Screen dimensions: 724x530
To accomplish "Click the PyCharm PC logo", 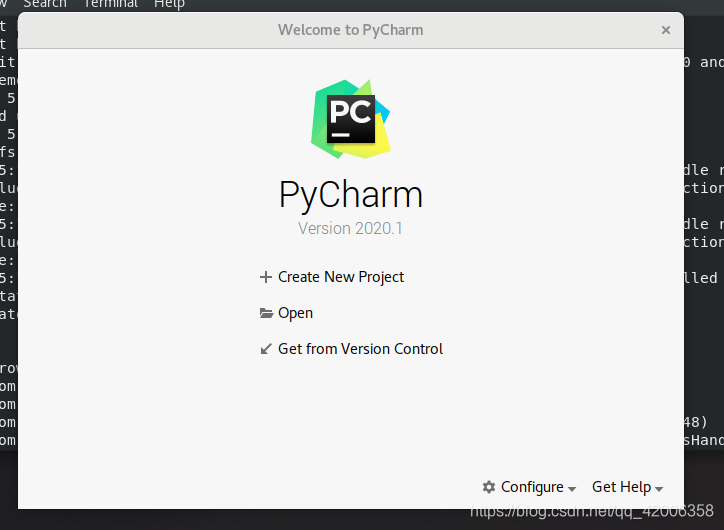I will [351, 119].
